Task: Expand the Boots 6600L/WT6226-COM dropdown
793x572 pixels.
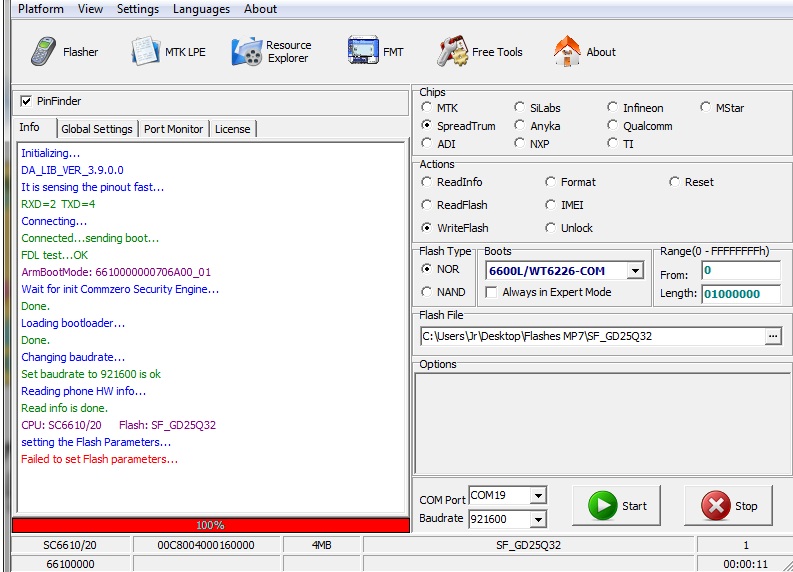Action: click(x=635, y=271)
